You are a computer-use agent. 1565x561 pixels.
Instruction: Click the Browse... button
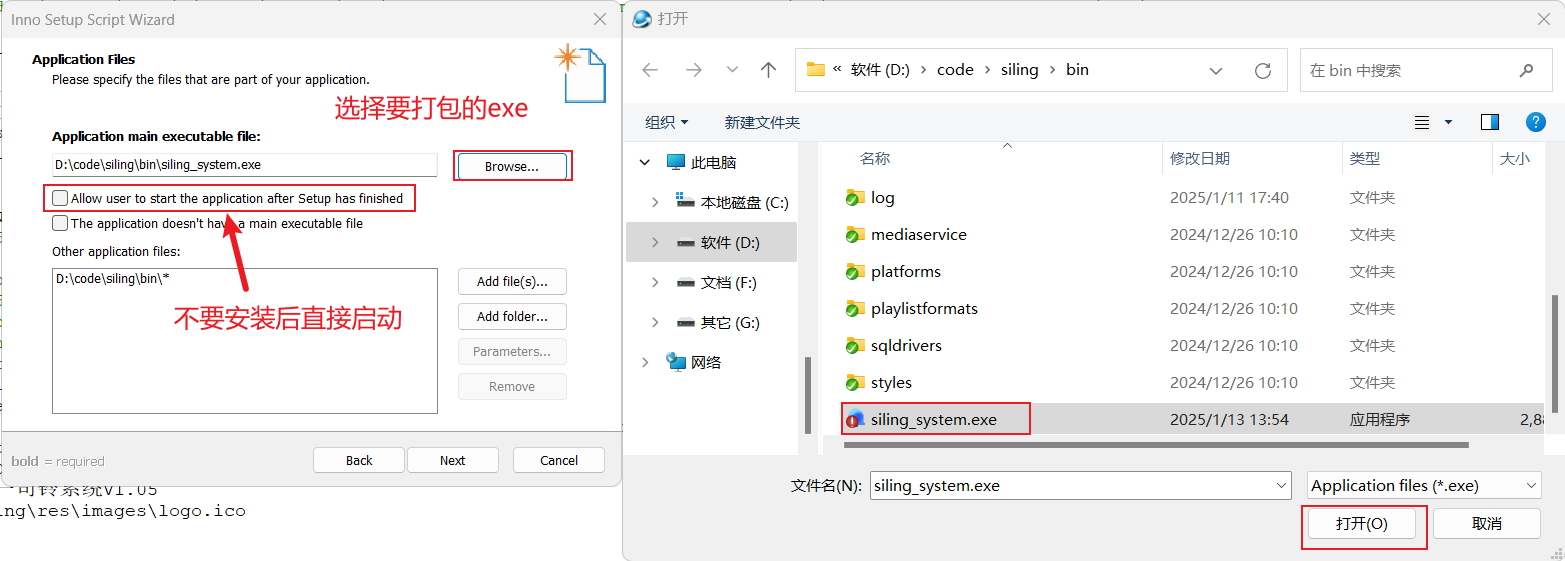coord(512,166)
